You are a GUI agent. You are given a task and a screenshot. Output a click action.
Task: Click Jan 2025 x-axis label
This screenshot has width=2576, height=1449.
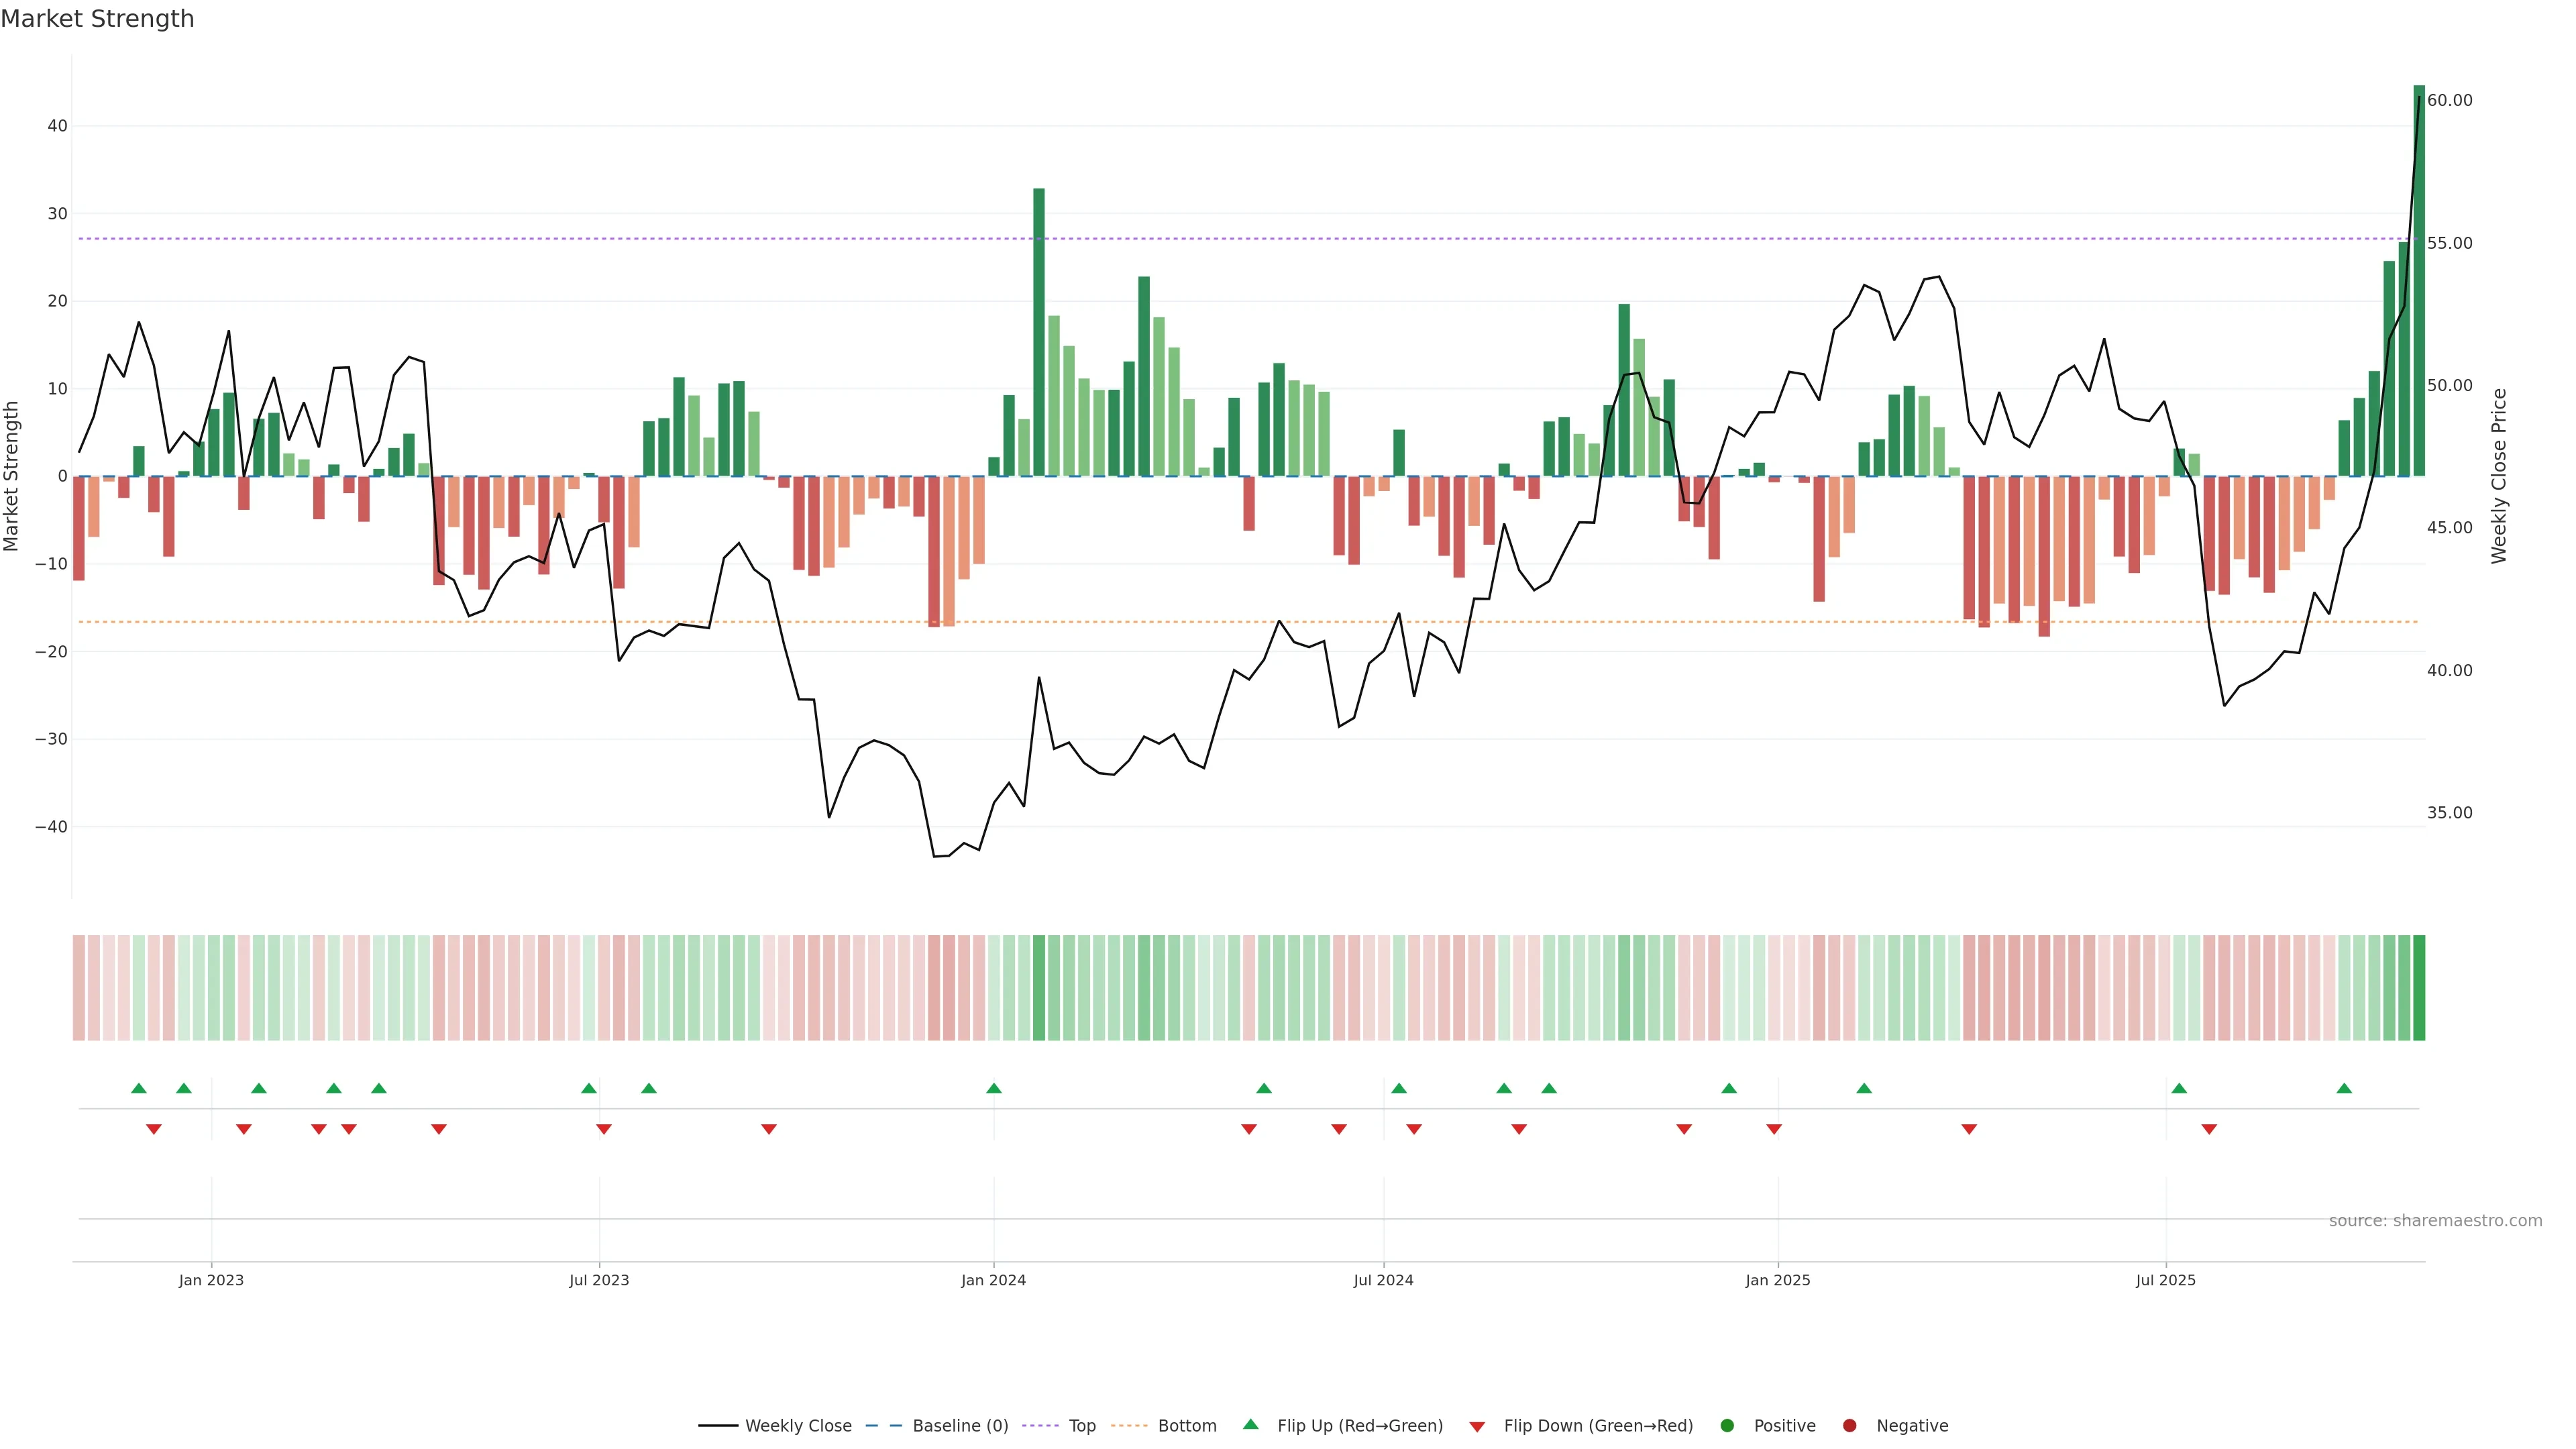pos(1777,1280)
